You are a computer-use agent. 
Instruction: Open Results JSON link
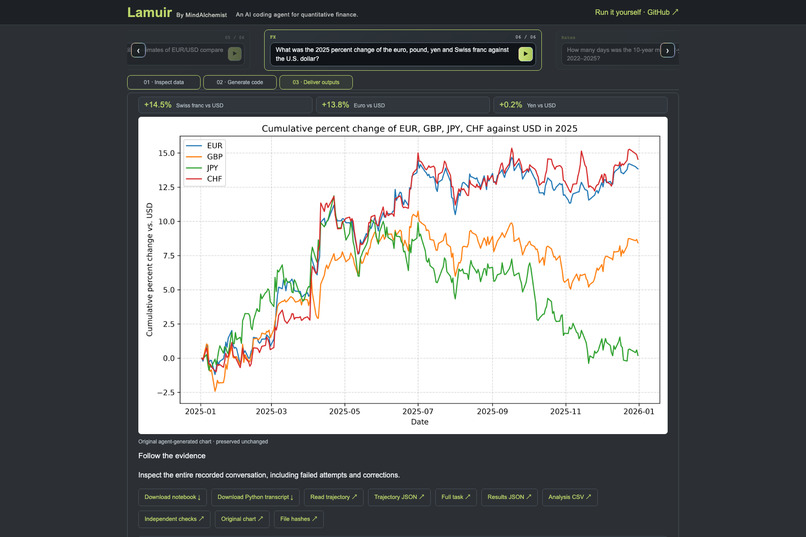pyautogui.click(x=509, y=497)
